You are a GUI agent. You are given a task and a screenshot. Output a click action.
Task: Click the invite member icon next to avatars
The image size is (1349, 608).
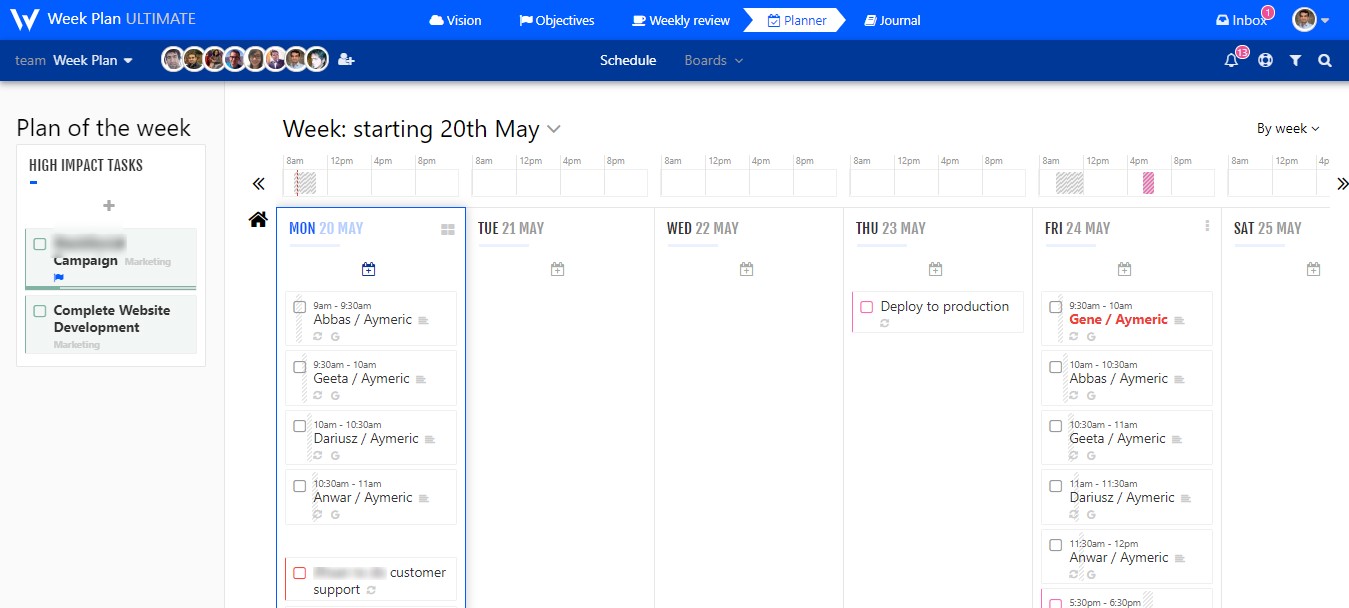[x=345, y=59]
